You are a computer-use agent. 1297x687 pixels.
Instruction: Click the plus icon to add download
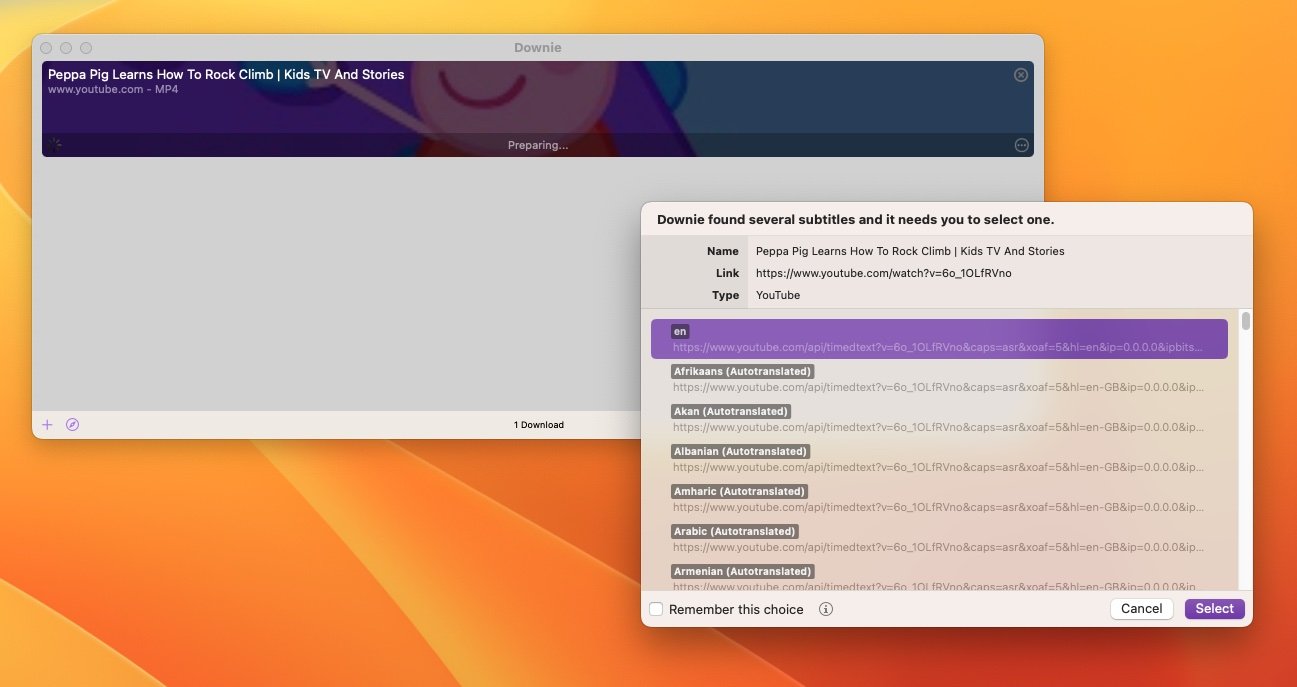[x=47, y=425]
